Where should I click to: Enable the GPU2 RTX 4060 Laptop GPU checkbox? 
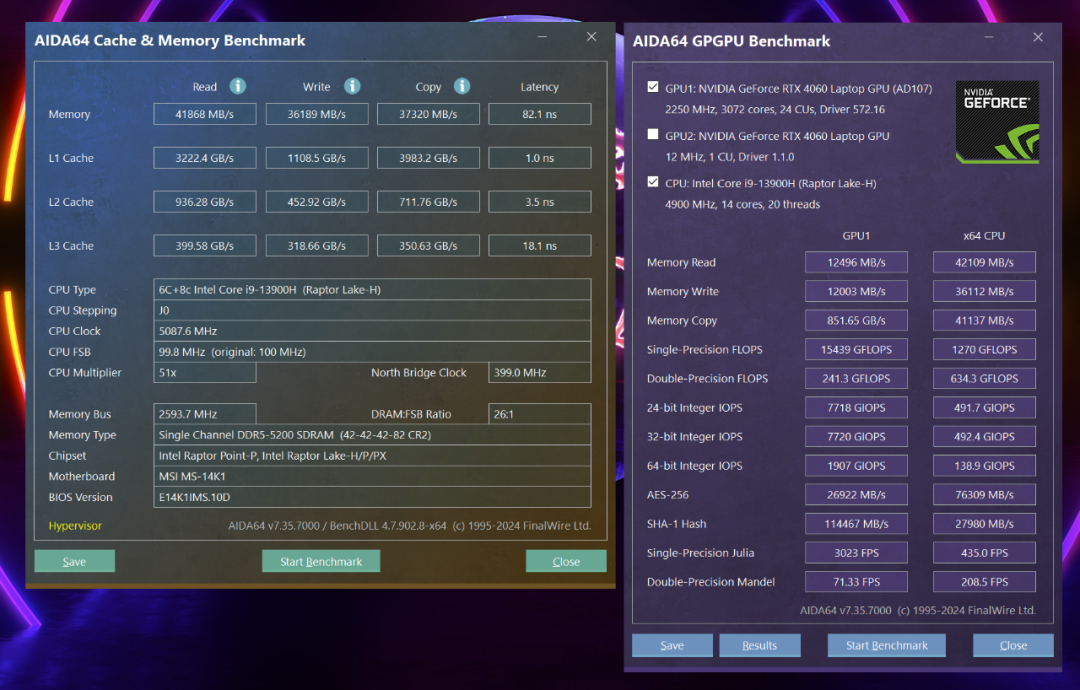[652, 134]
